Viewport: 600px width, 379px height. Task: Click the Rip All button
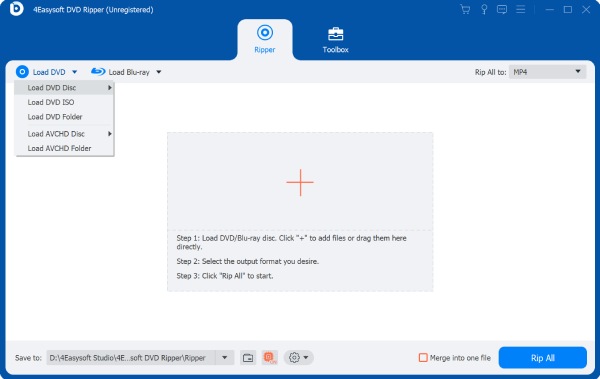543,358
